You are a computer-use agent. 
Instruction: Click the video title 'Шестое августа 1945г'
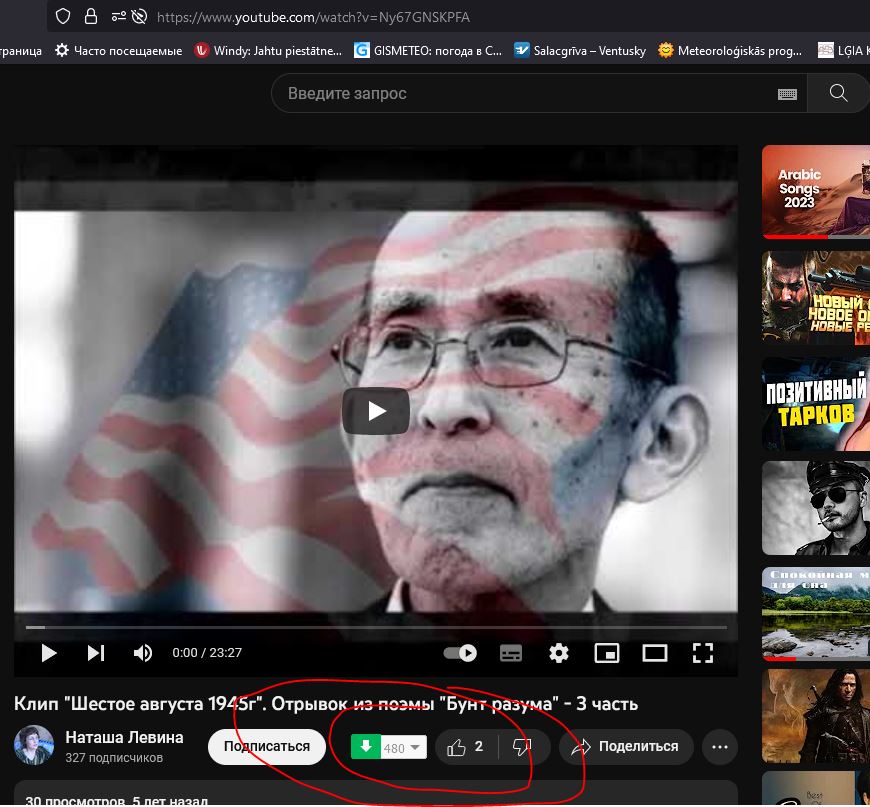(326, 704)
